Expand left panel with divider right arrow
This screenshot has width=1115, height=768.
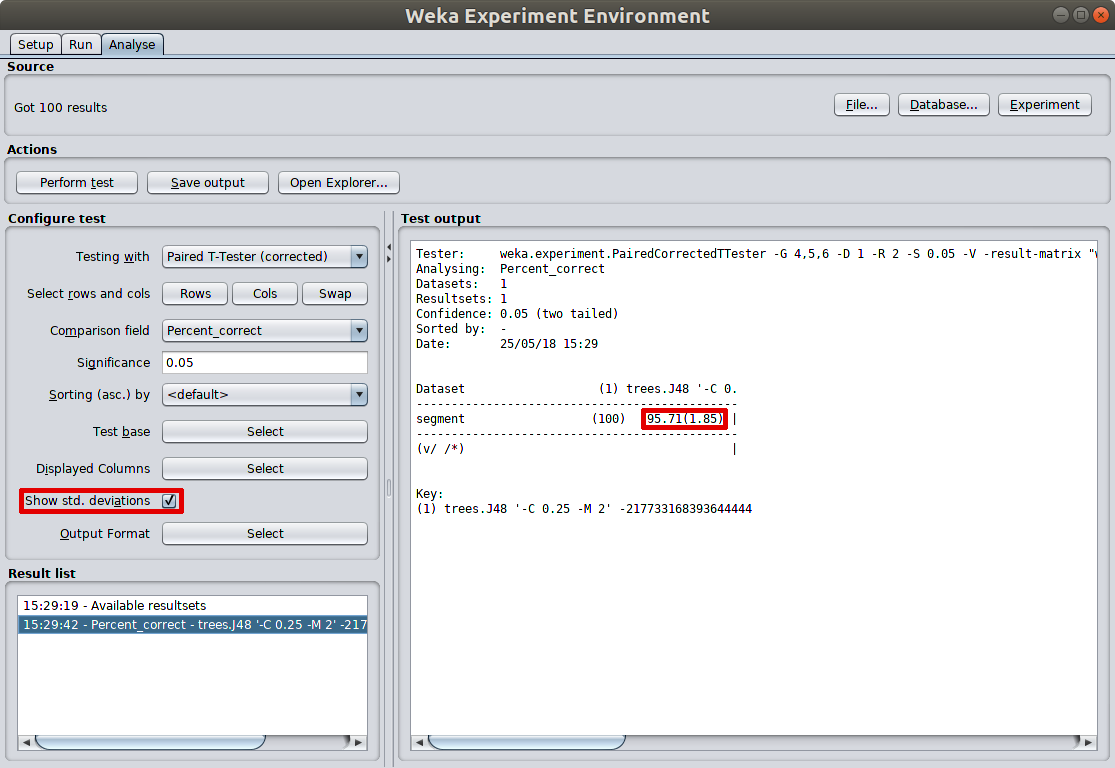coord(389,259)
